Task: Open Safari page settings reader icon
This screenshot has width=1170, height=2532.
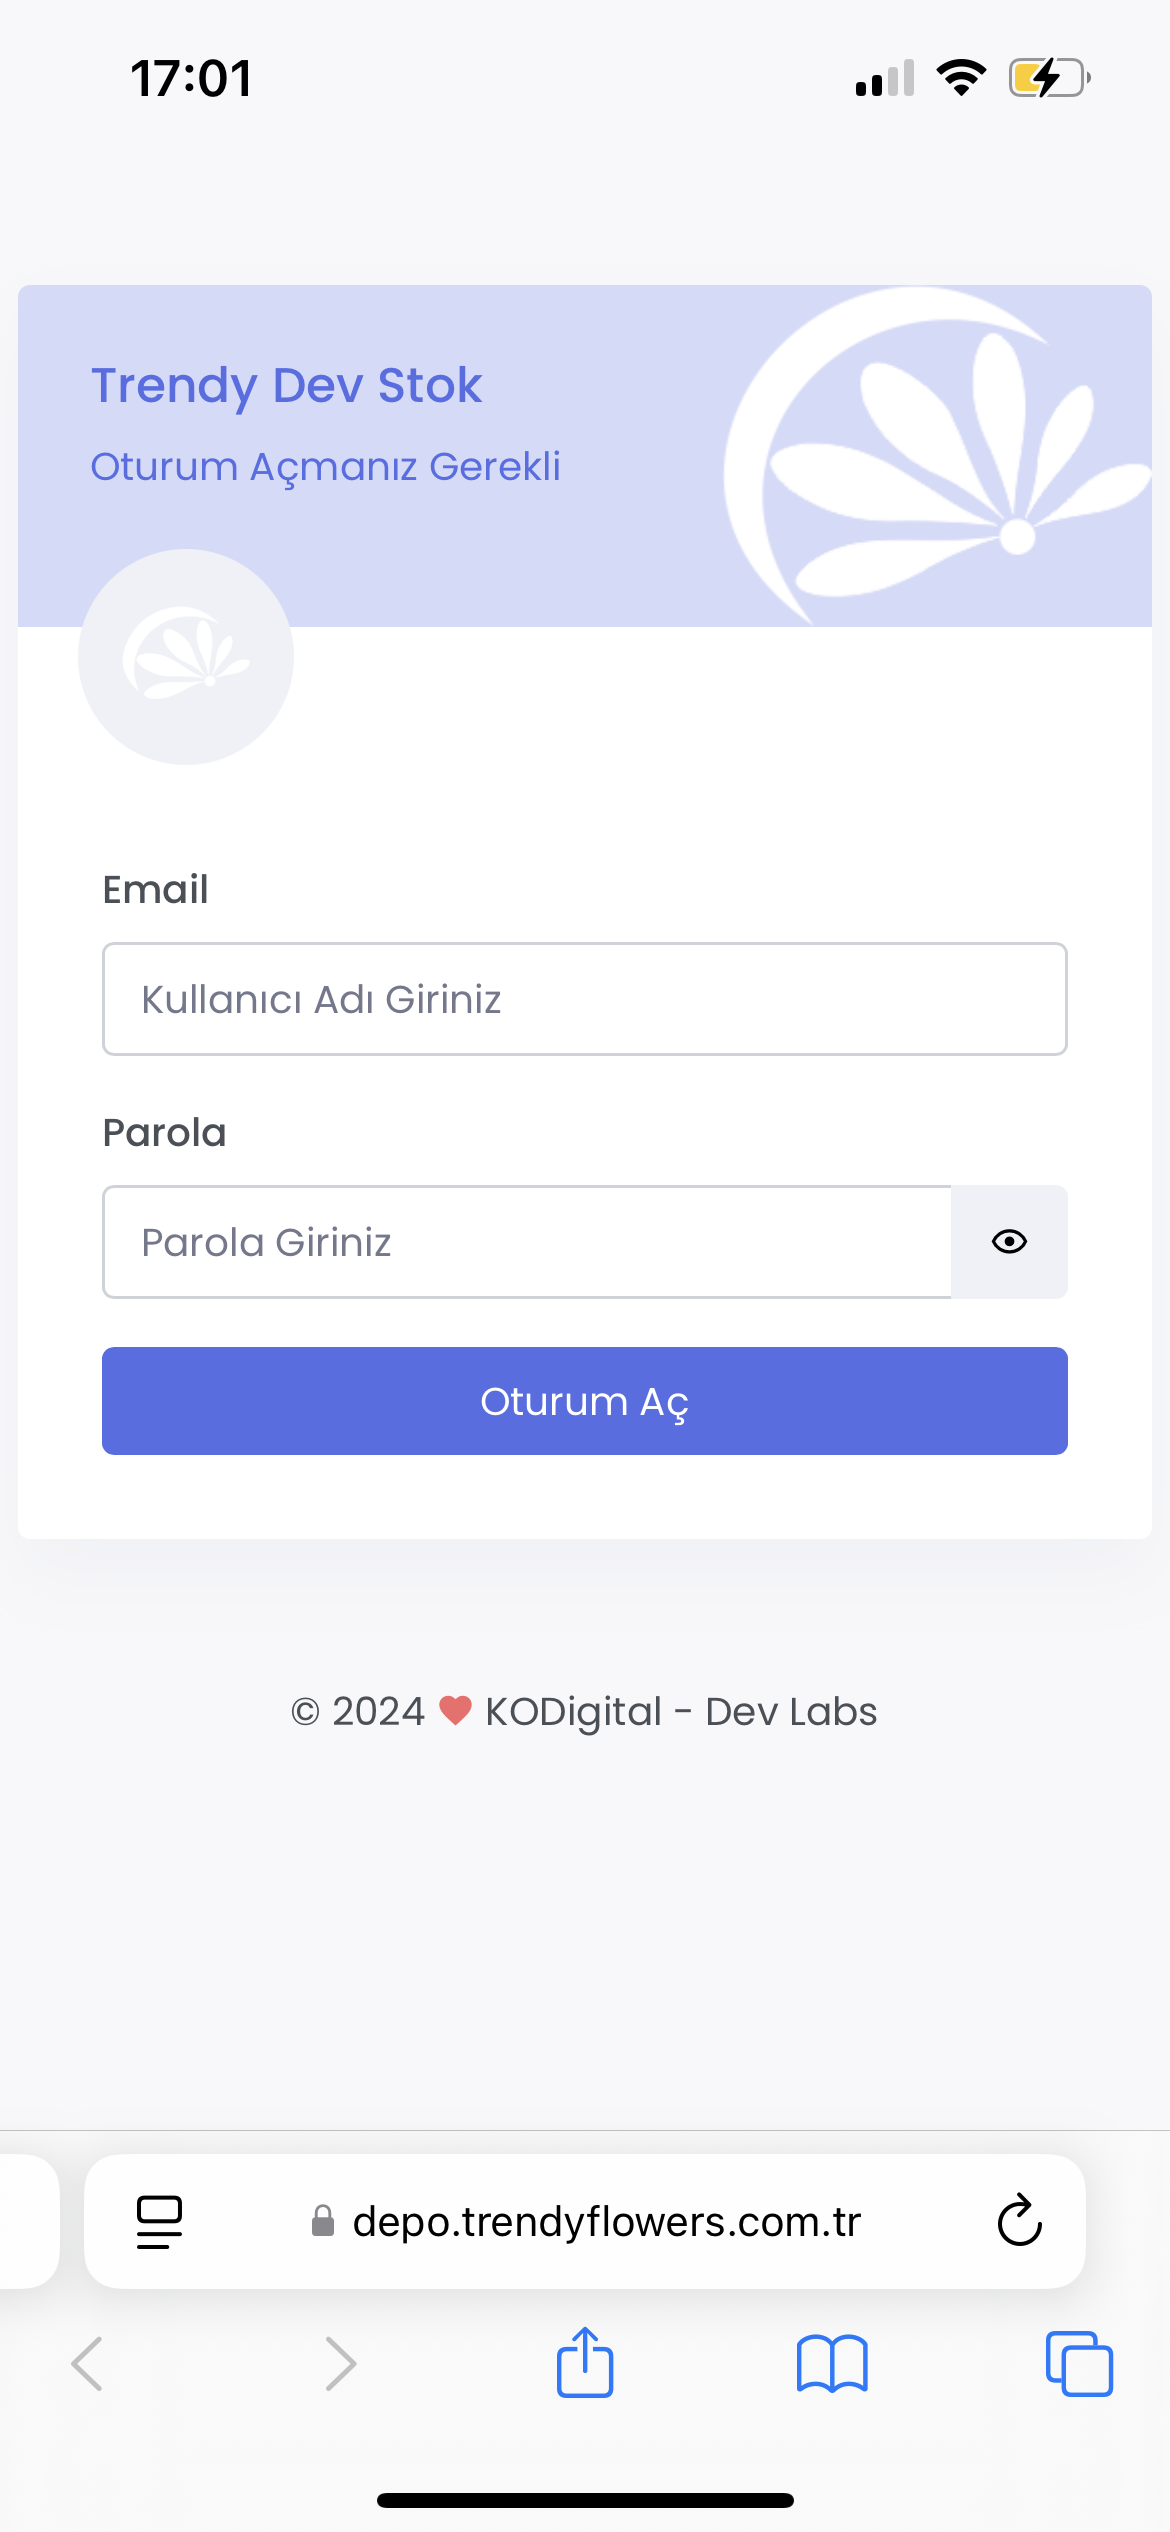Action: tap(159, 2221)
